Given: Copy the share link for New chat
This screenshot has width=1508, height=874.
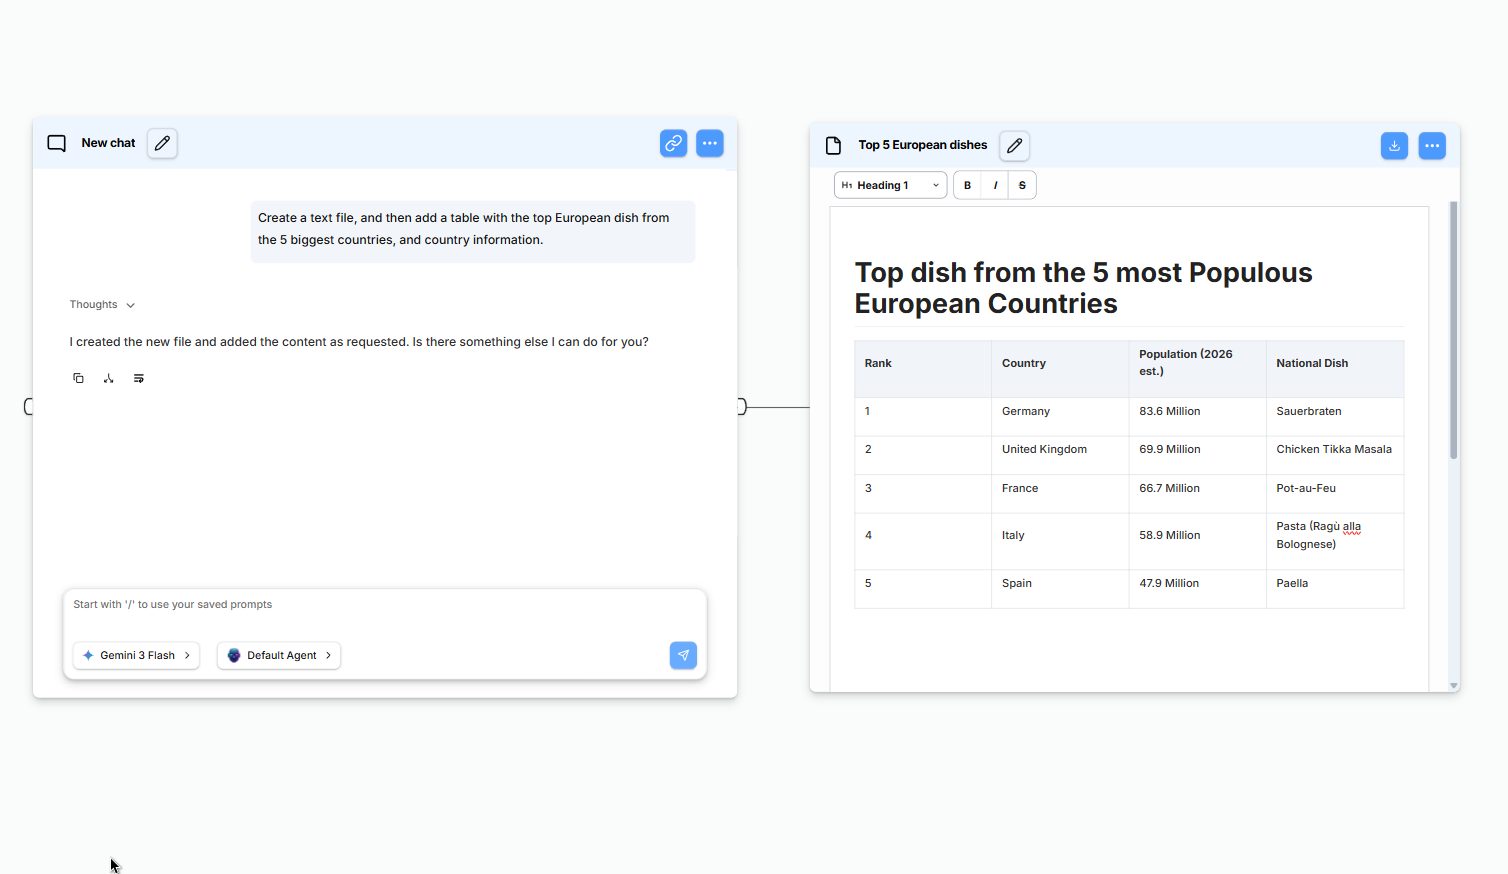Looking at the screenshot, I should 673,143.
